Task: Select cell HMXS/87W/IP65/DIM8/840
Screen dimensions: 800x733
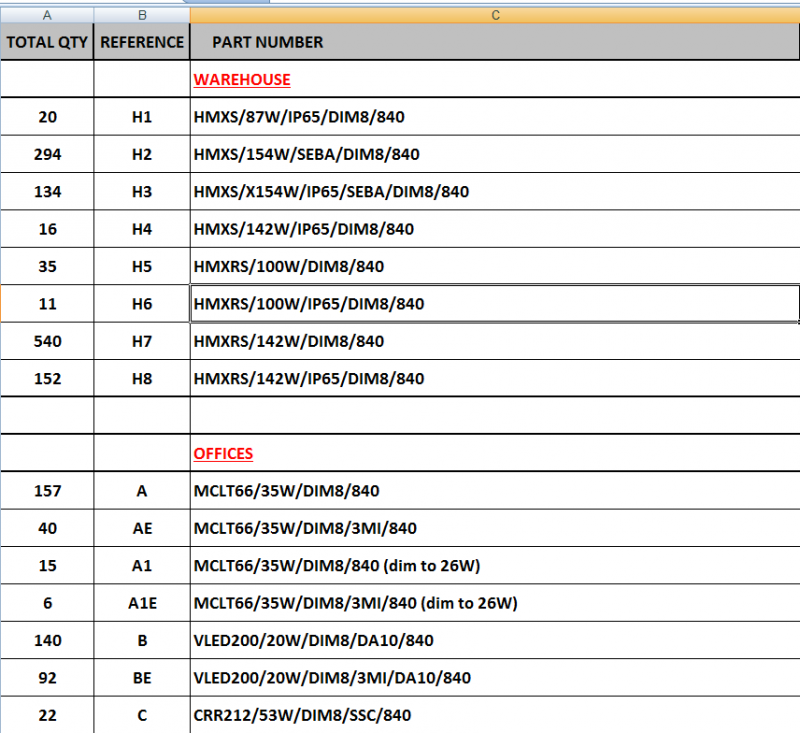Action: click(495, 117)
